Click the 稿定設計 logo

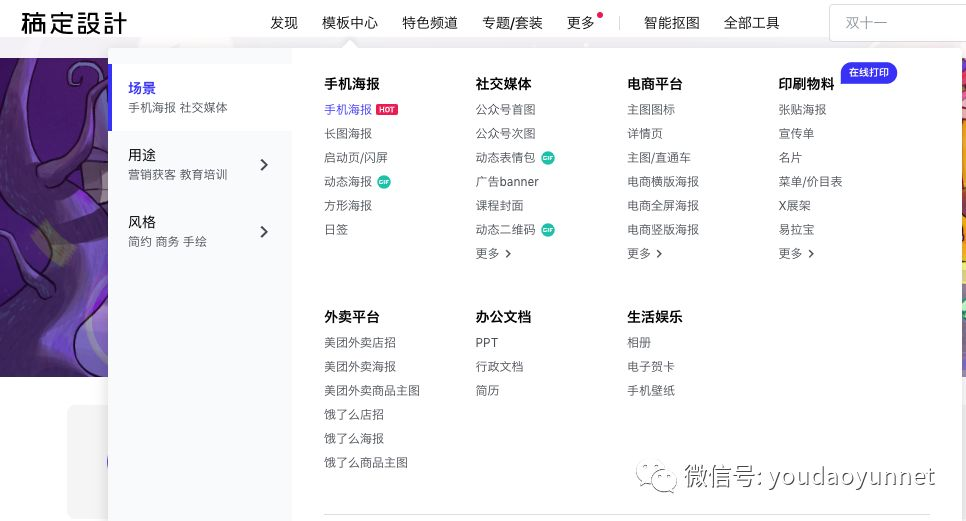click(x=74, y=23)
